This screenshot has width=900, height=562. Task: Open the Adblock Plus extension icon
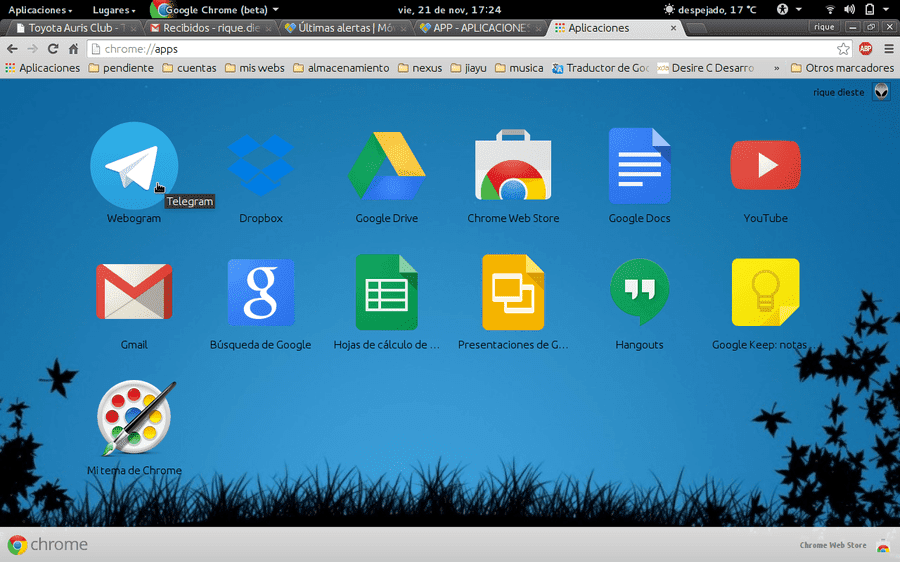(x=866, y=49)
